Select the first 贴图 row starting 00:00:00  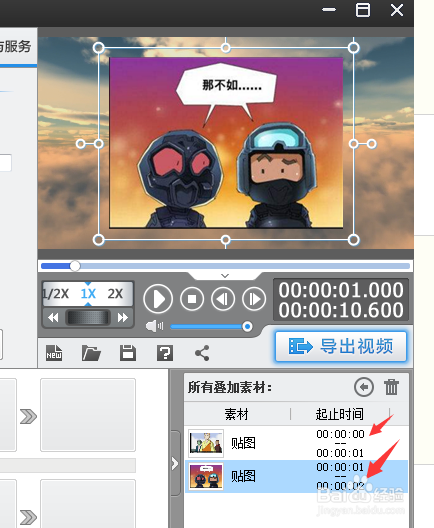[296, 443]
